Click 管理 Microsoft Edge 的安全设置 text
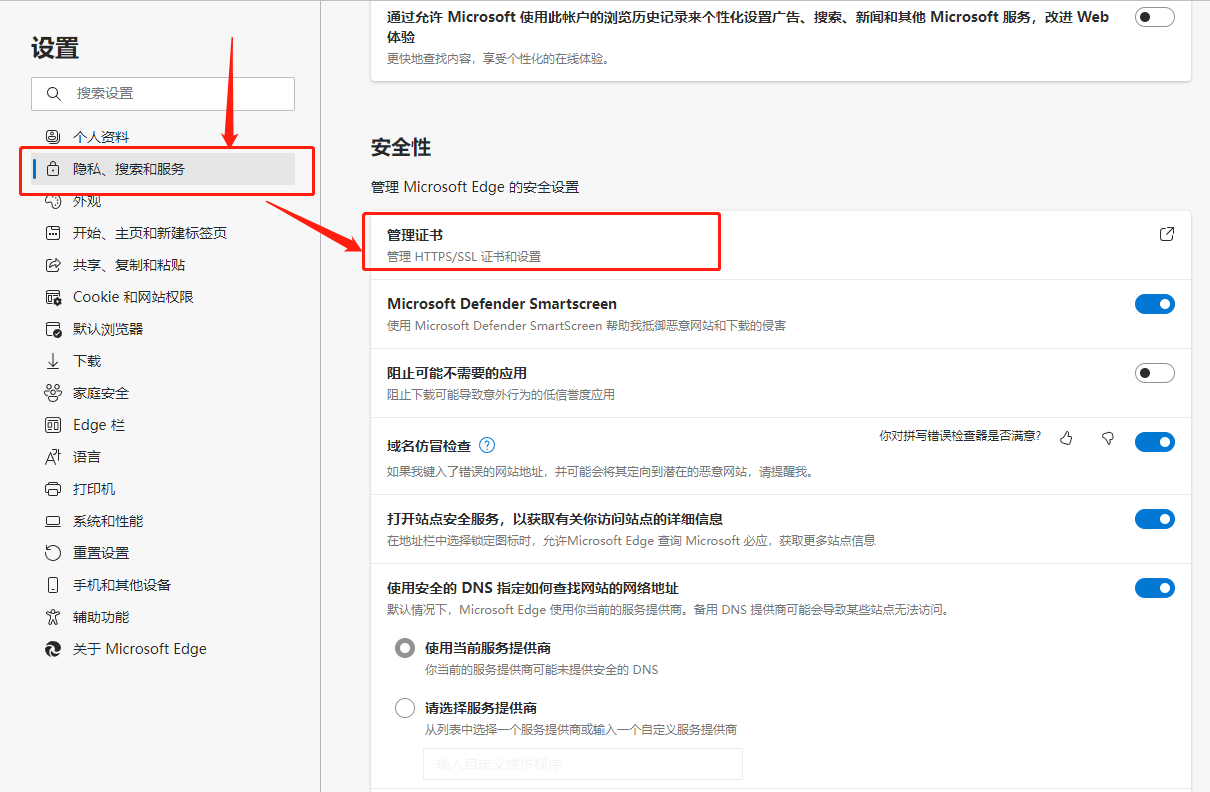 475,187
